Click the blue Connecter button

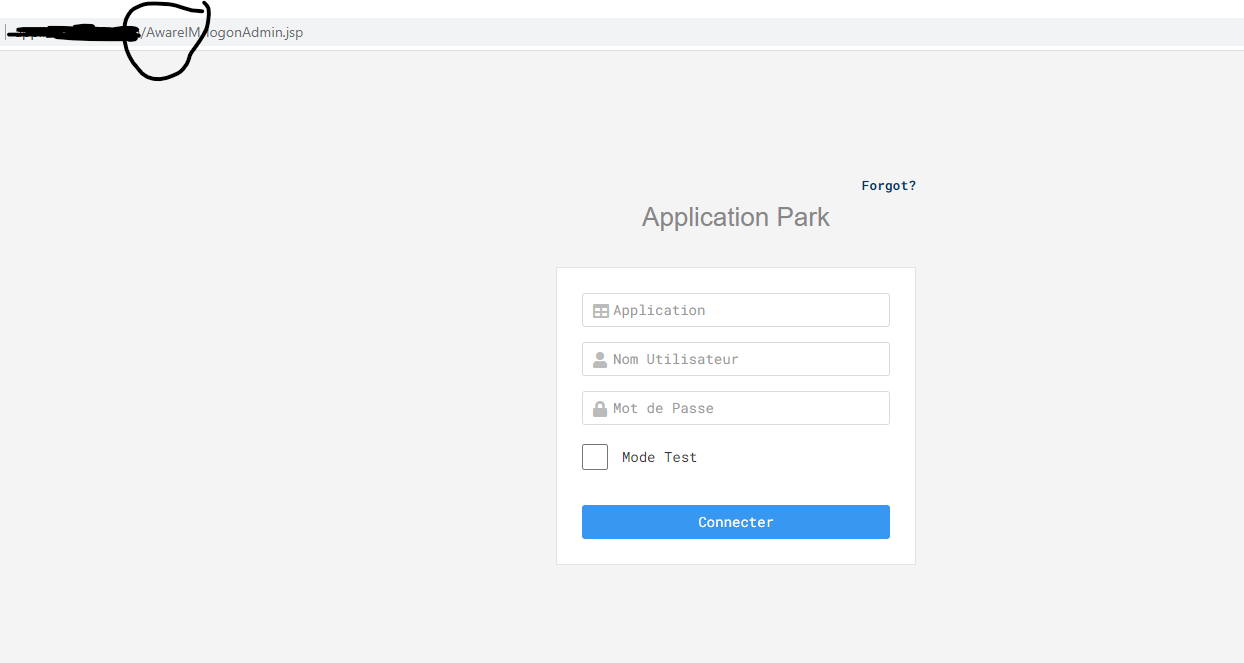pyautogui.click(x=735, y=522)
